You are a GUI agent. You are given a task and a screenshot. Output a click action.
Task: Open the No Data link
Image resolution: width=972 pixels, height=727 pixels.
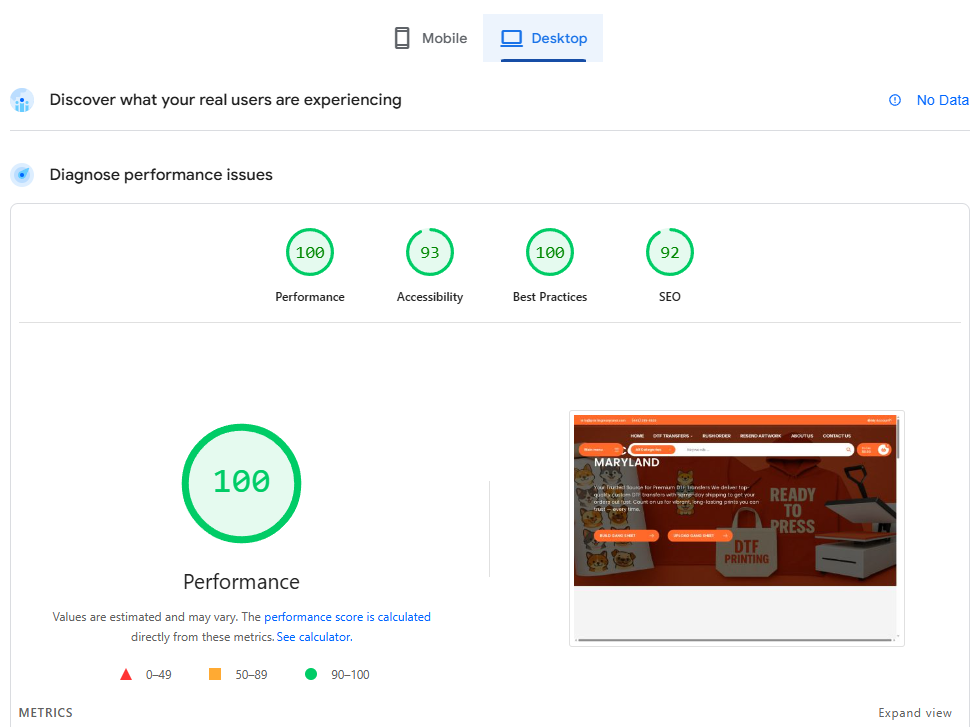tap(942, 100)
